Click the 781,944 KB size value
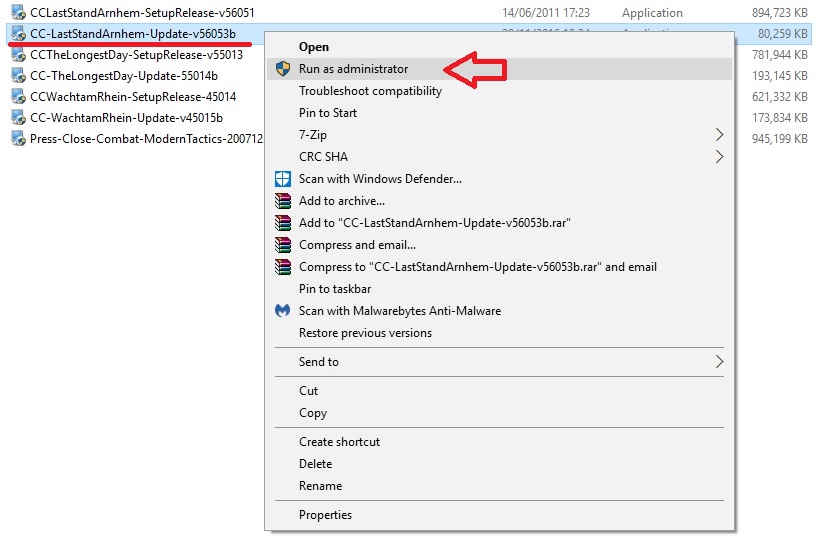 click(779, 55)
